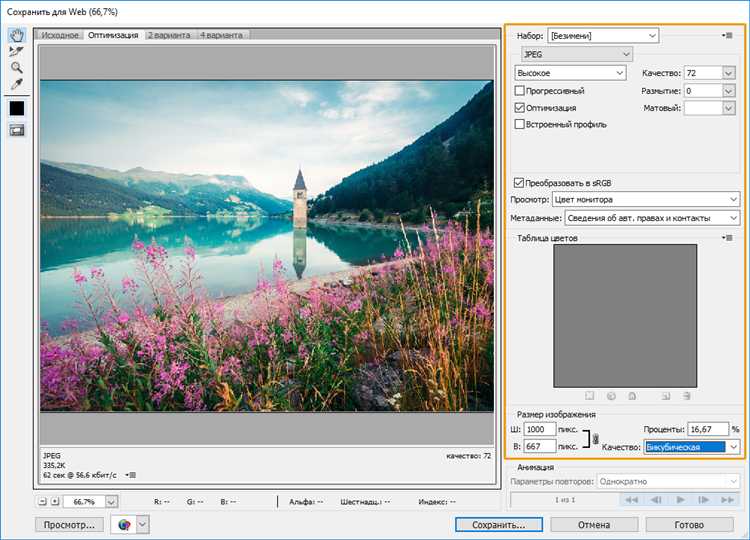
Task: Uncheck the Оптимизация checkbox
Action: (519, 108)
